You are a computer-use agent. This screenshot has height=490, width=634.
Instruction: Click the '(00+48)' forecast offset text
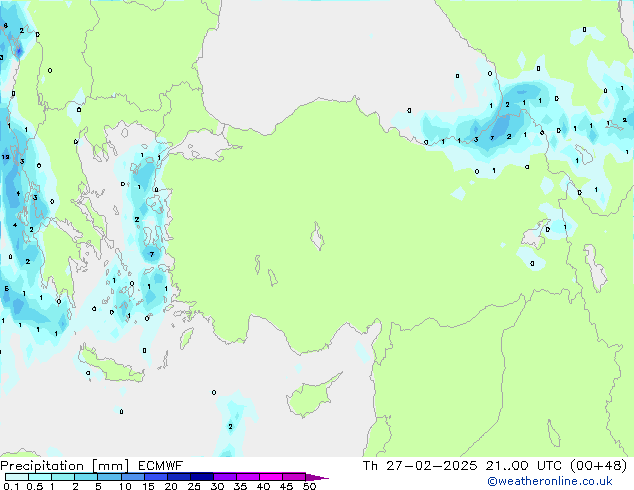click(598, 466)
